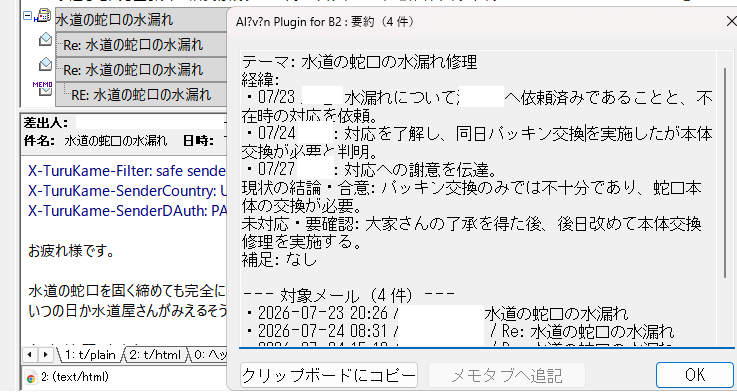Switch to the 1: t/plain tab
The height and width of the screenshot is (392, 737).
(91, 355)
